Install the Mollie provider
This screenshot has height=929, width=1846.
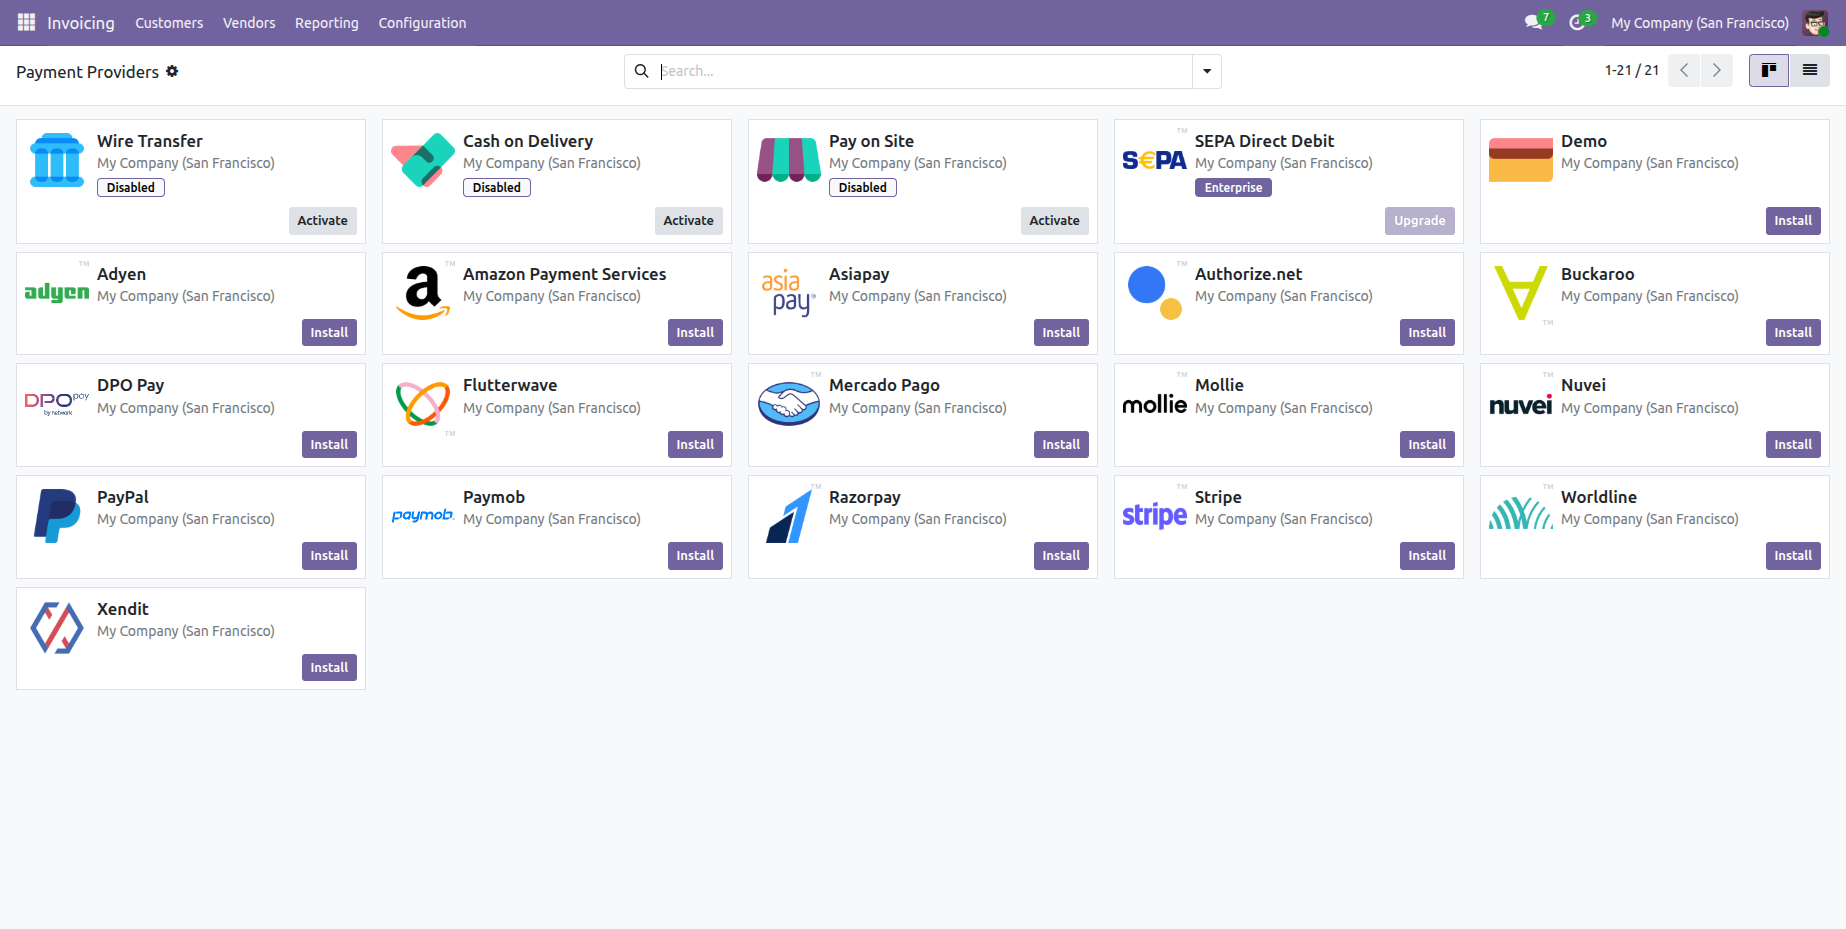1427,445
